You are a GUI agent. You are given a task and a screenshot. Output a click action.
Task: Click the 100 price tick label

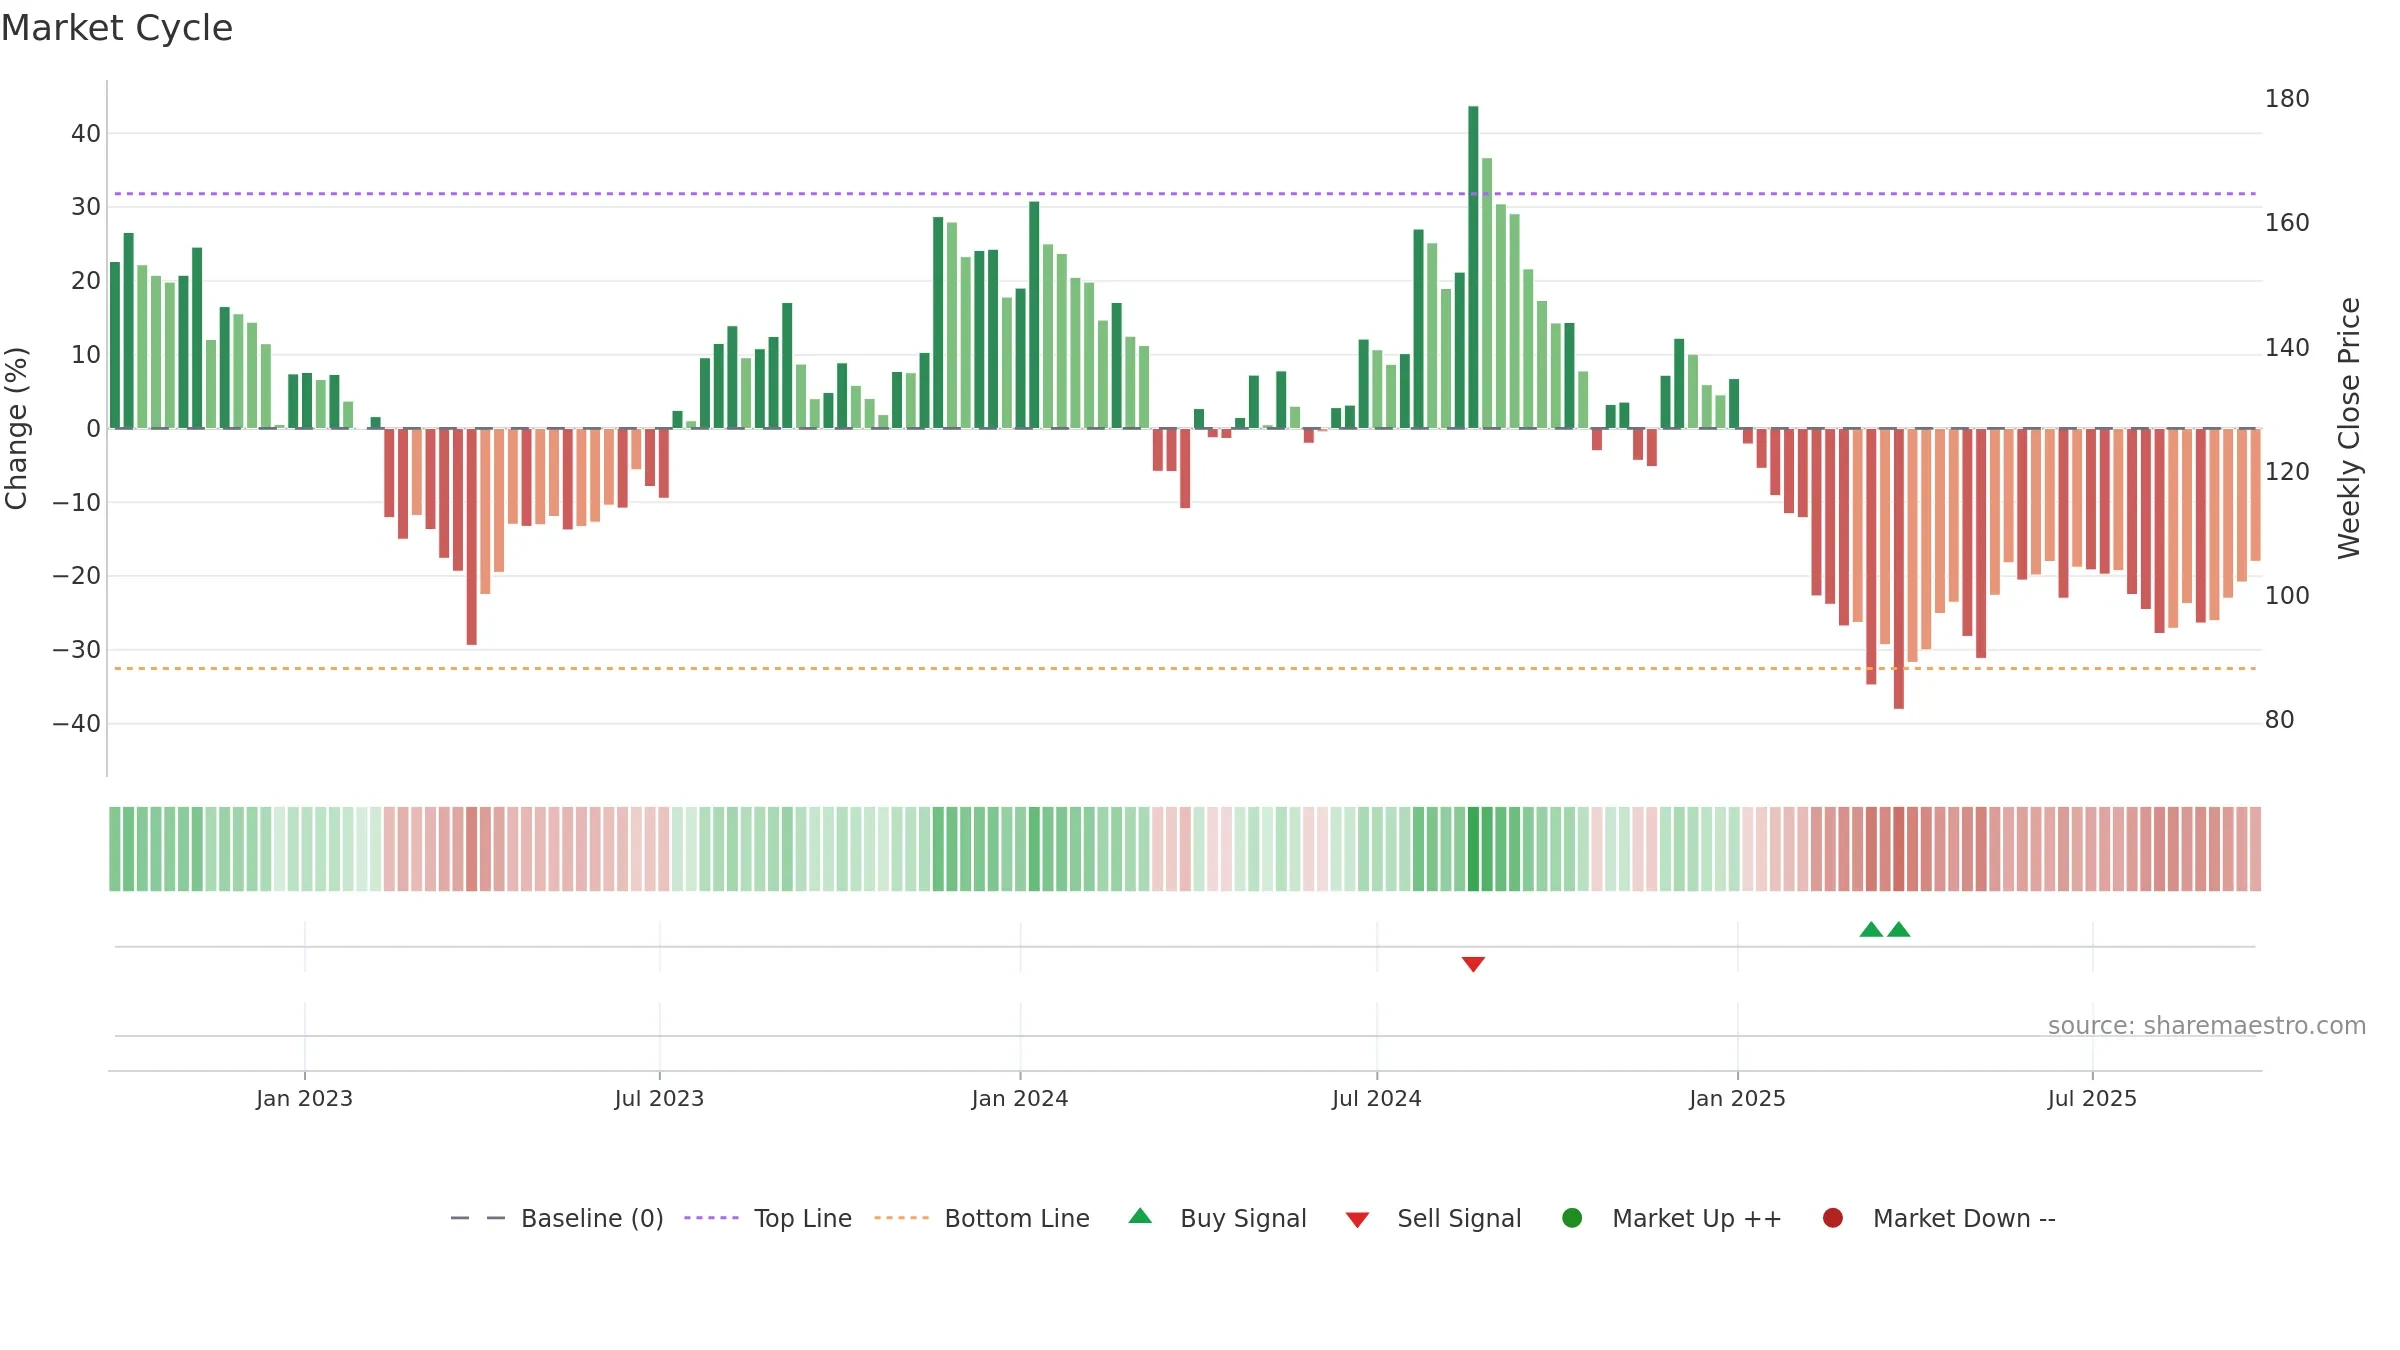[x=2287, y=596]
